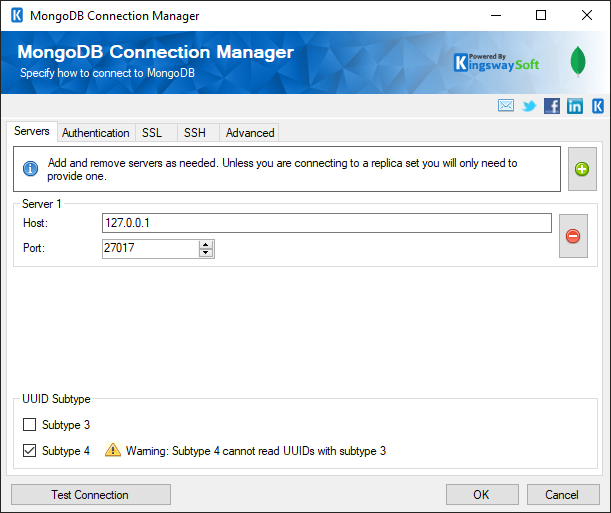
Task: Close the MongoDB Connection Manager window
Action: tap(587, 16)
